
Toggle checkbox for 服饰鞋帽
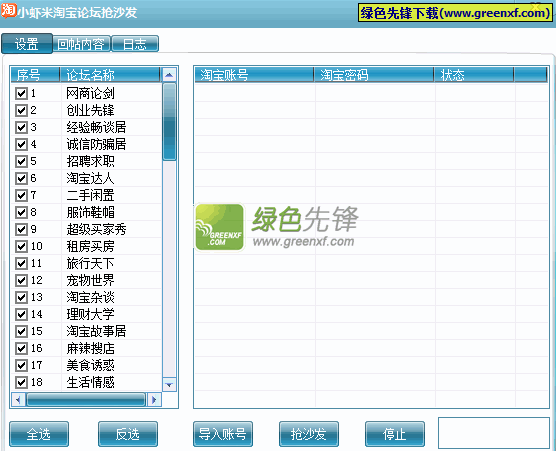click(21, 213)
